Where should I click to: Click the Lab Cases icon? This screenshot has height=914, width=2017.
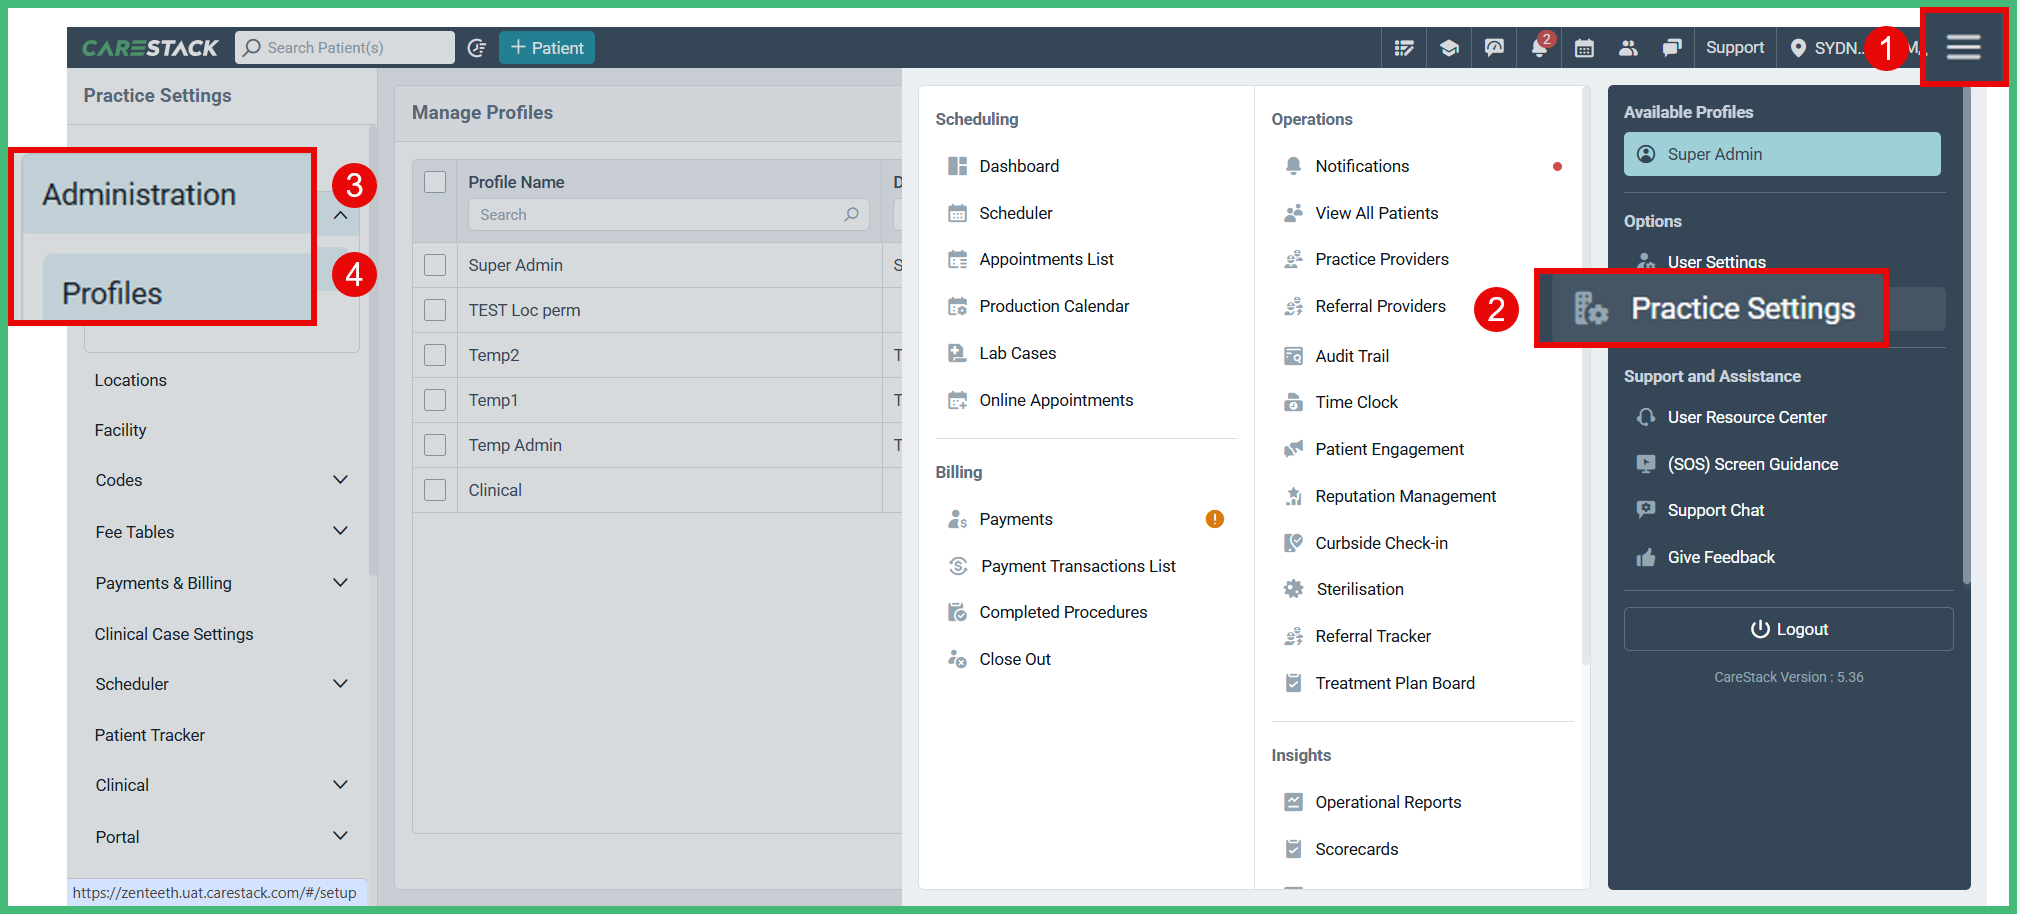(x=957, y=353)
